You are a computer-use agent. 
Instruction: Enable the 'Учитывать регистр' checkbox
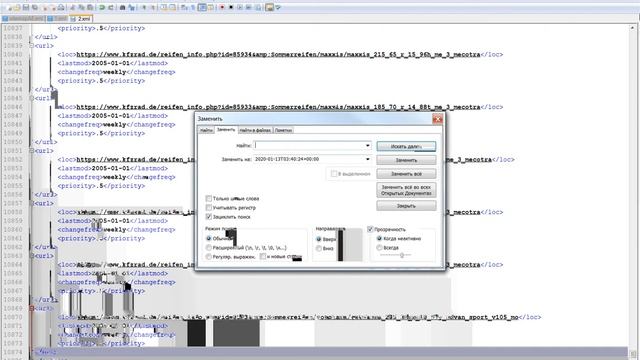(209, 207)
